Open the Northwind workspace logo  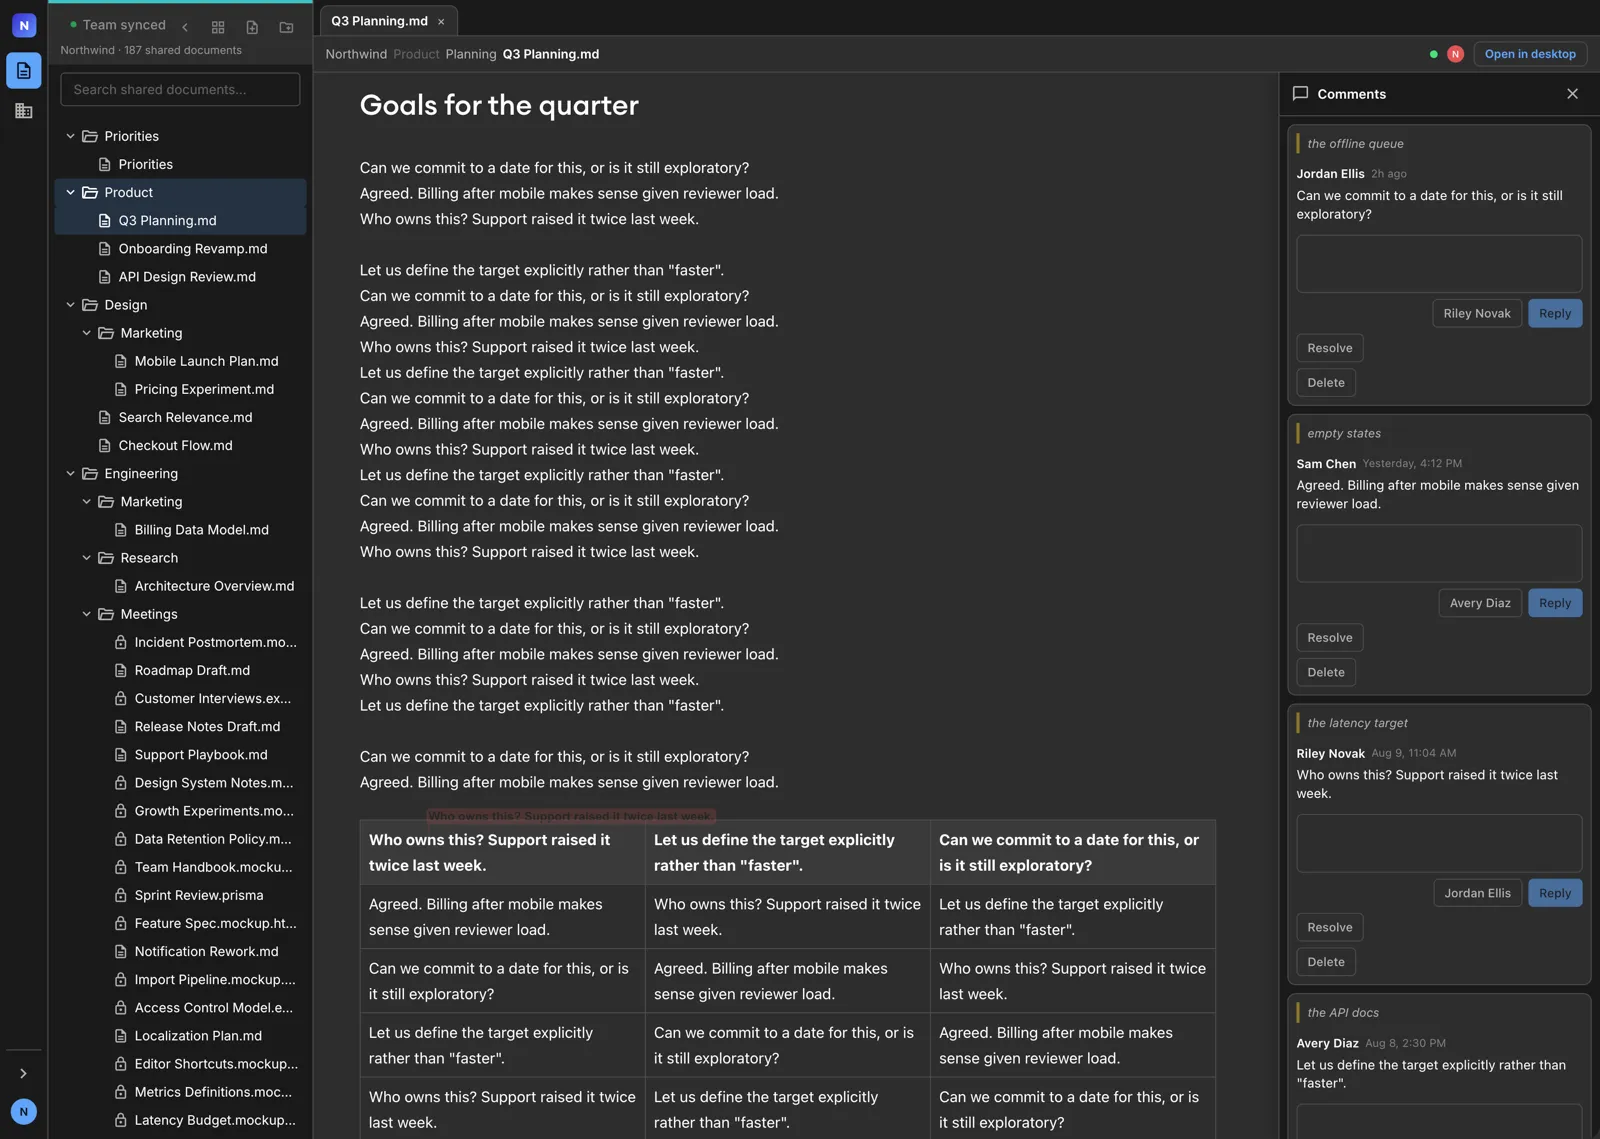[24, 25]
